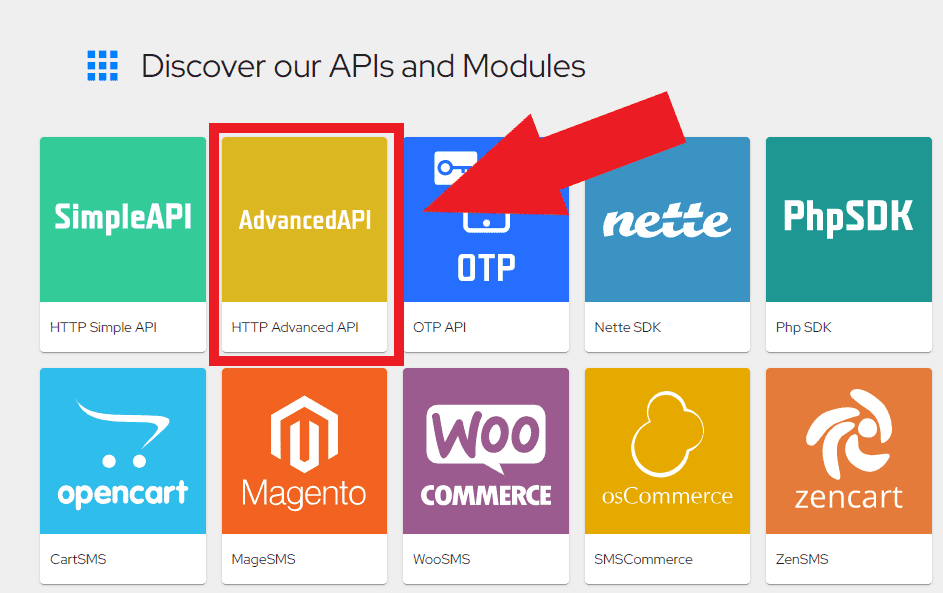Screen dimensions: 943x593
Task: Click the OTP API label
Action: click(440, 327)
